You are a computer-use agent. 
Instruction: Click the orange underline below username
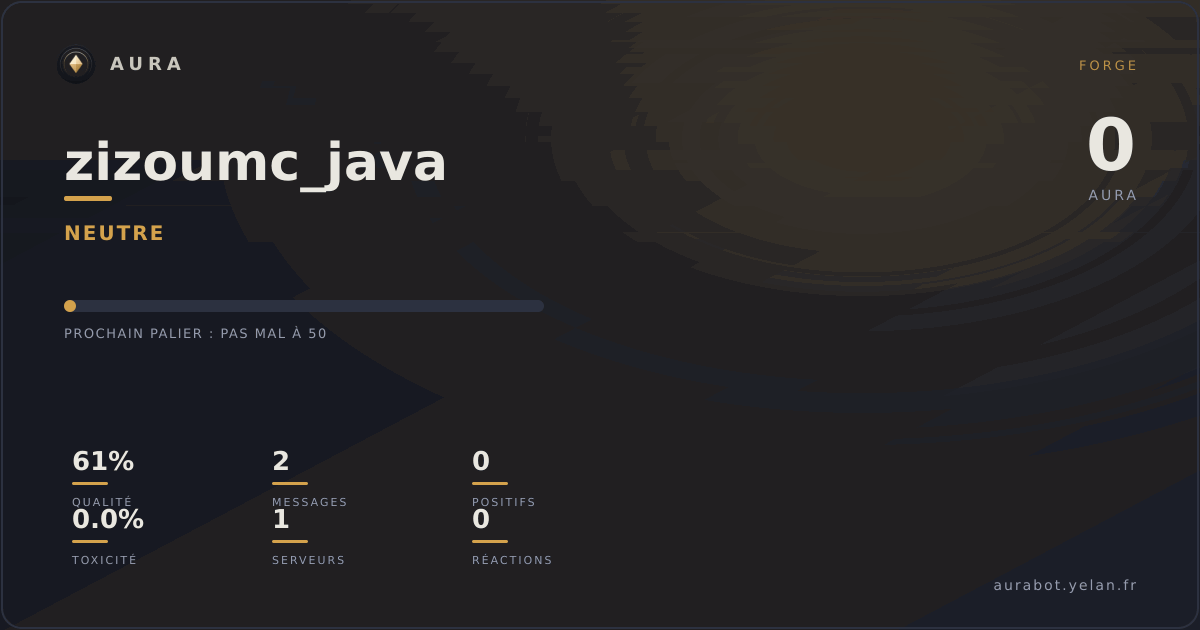coord(88,198)
